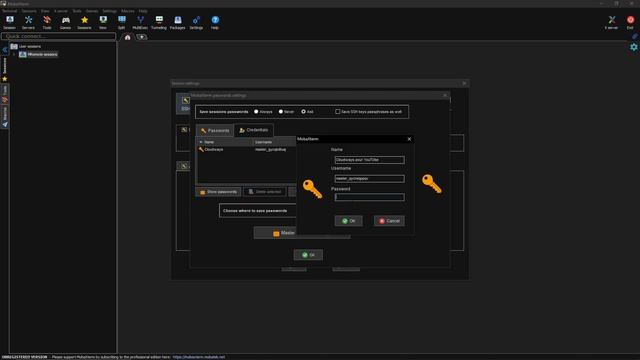Click OK in the credential dialog
This screenshot has height=360, width=640.
click(349, 221)
